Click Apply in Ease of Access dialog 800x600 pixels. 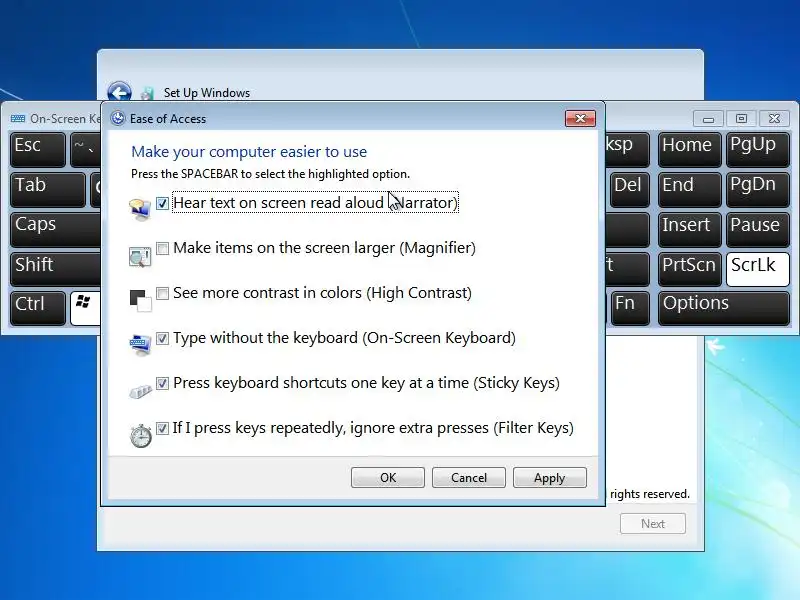pos(549,478)
